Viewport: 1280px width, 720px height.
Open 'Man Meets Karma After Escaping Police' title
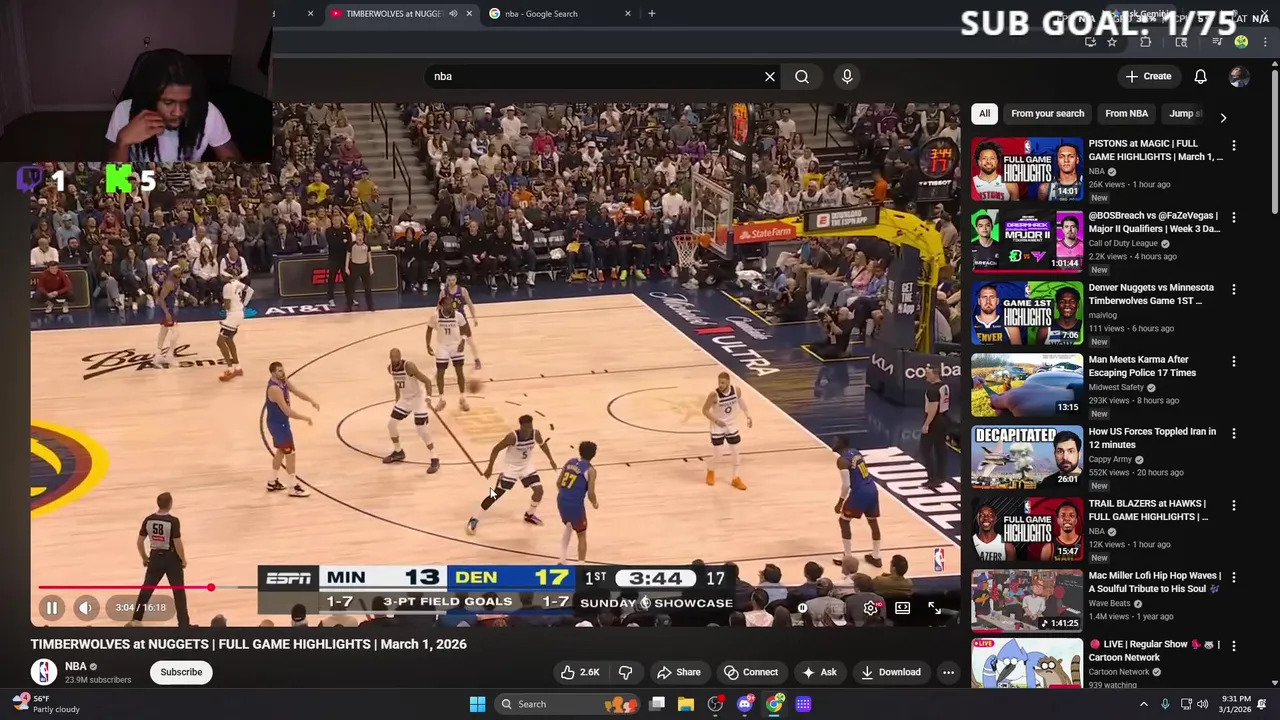[x=1142, y=366]
